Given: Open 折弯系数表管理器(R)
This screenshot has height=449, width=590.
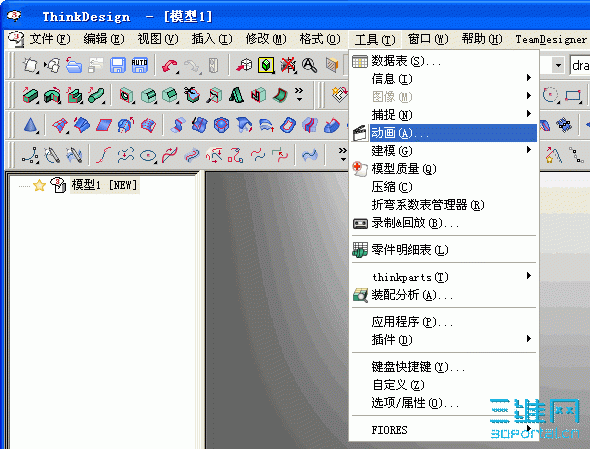Looking at the screenshot, I should [x=444, y=205].
